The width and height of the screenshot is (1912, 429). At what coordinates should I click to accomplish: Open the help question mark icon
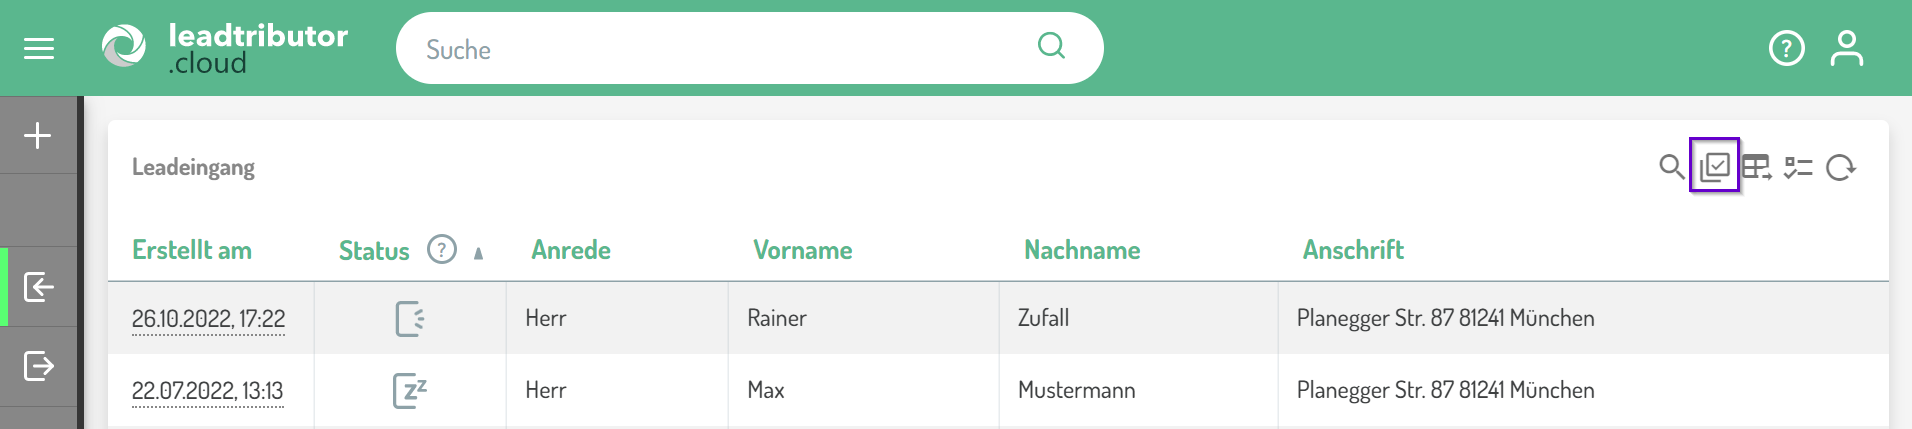tap(1786, 48)
